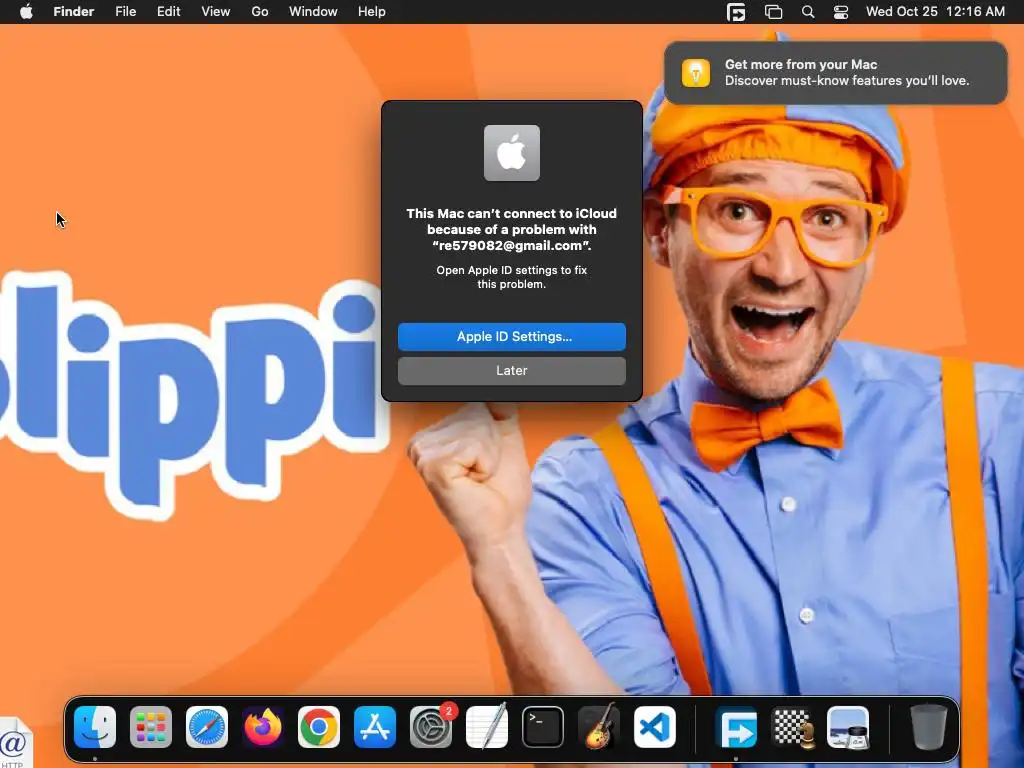Click 'Open Apple ID settings to fix this problem' text
The height and width of the screenshot is (768, 1024).
click(x=512, y=277)
